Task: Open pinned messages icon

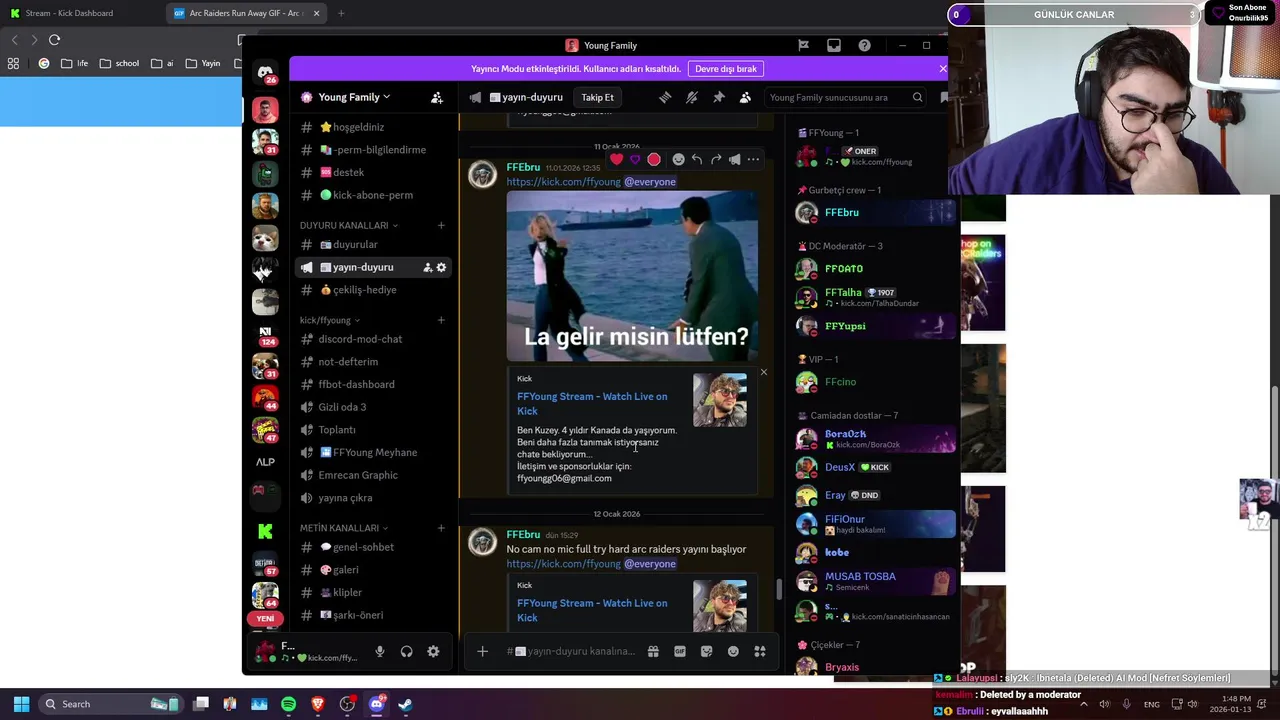Action: tap(718, 97)
